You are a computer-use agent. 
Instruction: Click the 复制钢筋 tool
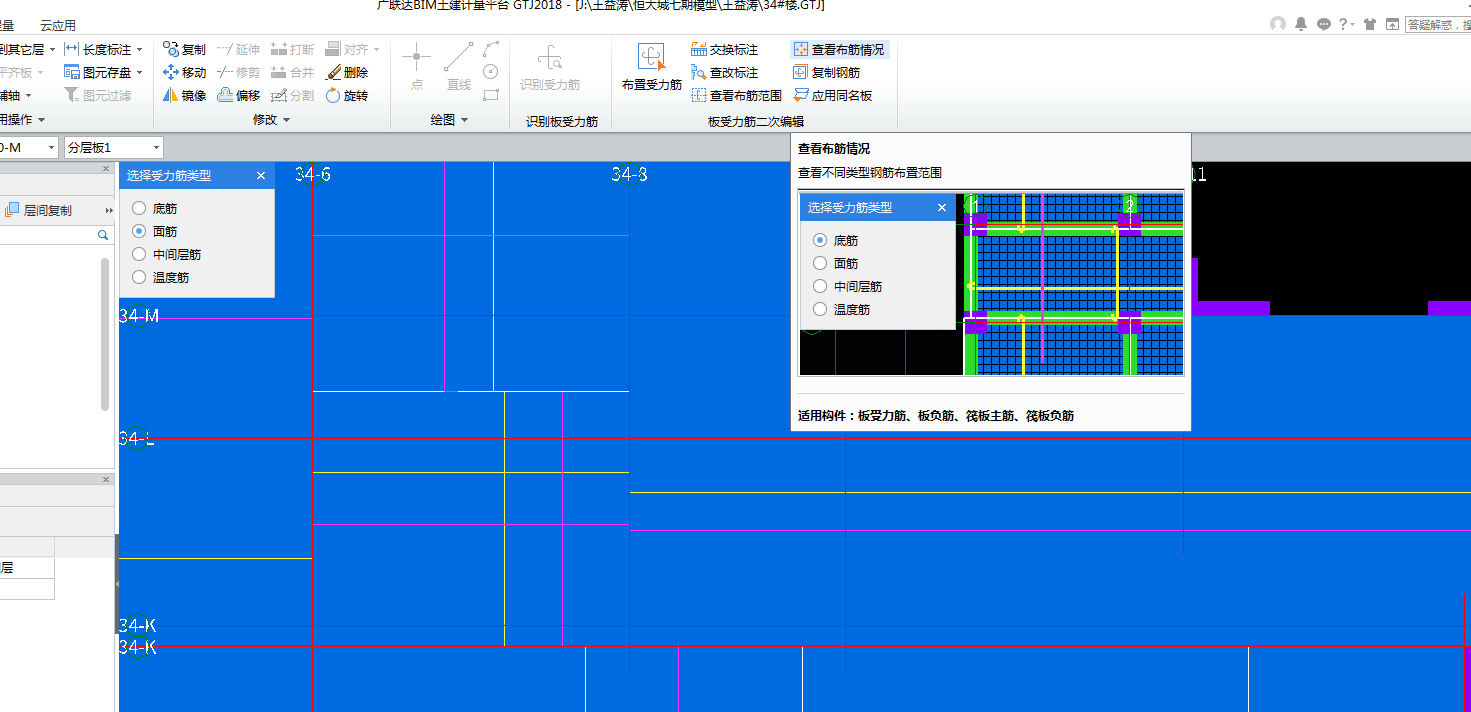tap(826, 72)
